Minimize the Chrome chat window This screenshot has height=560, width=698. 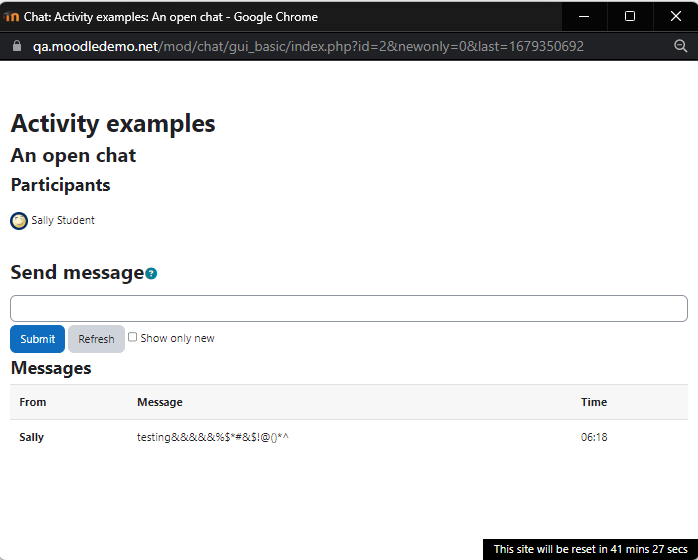[x=584, y=16]
